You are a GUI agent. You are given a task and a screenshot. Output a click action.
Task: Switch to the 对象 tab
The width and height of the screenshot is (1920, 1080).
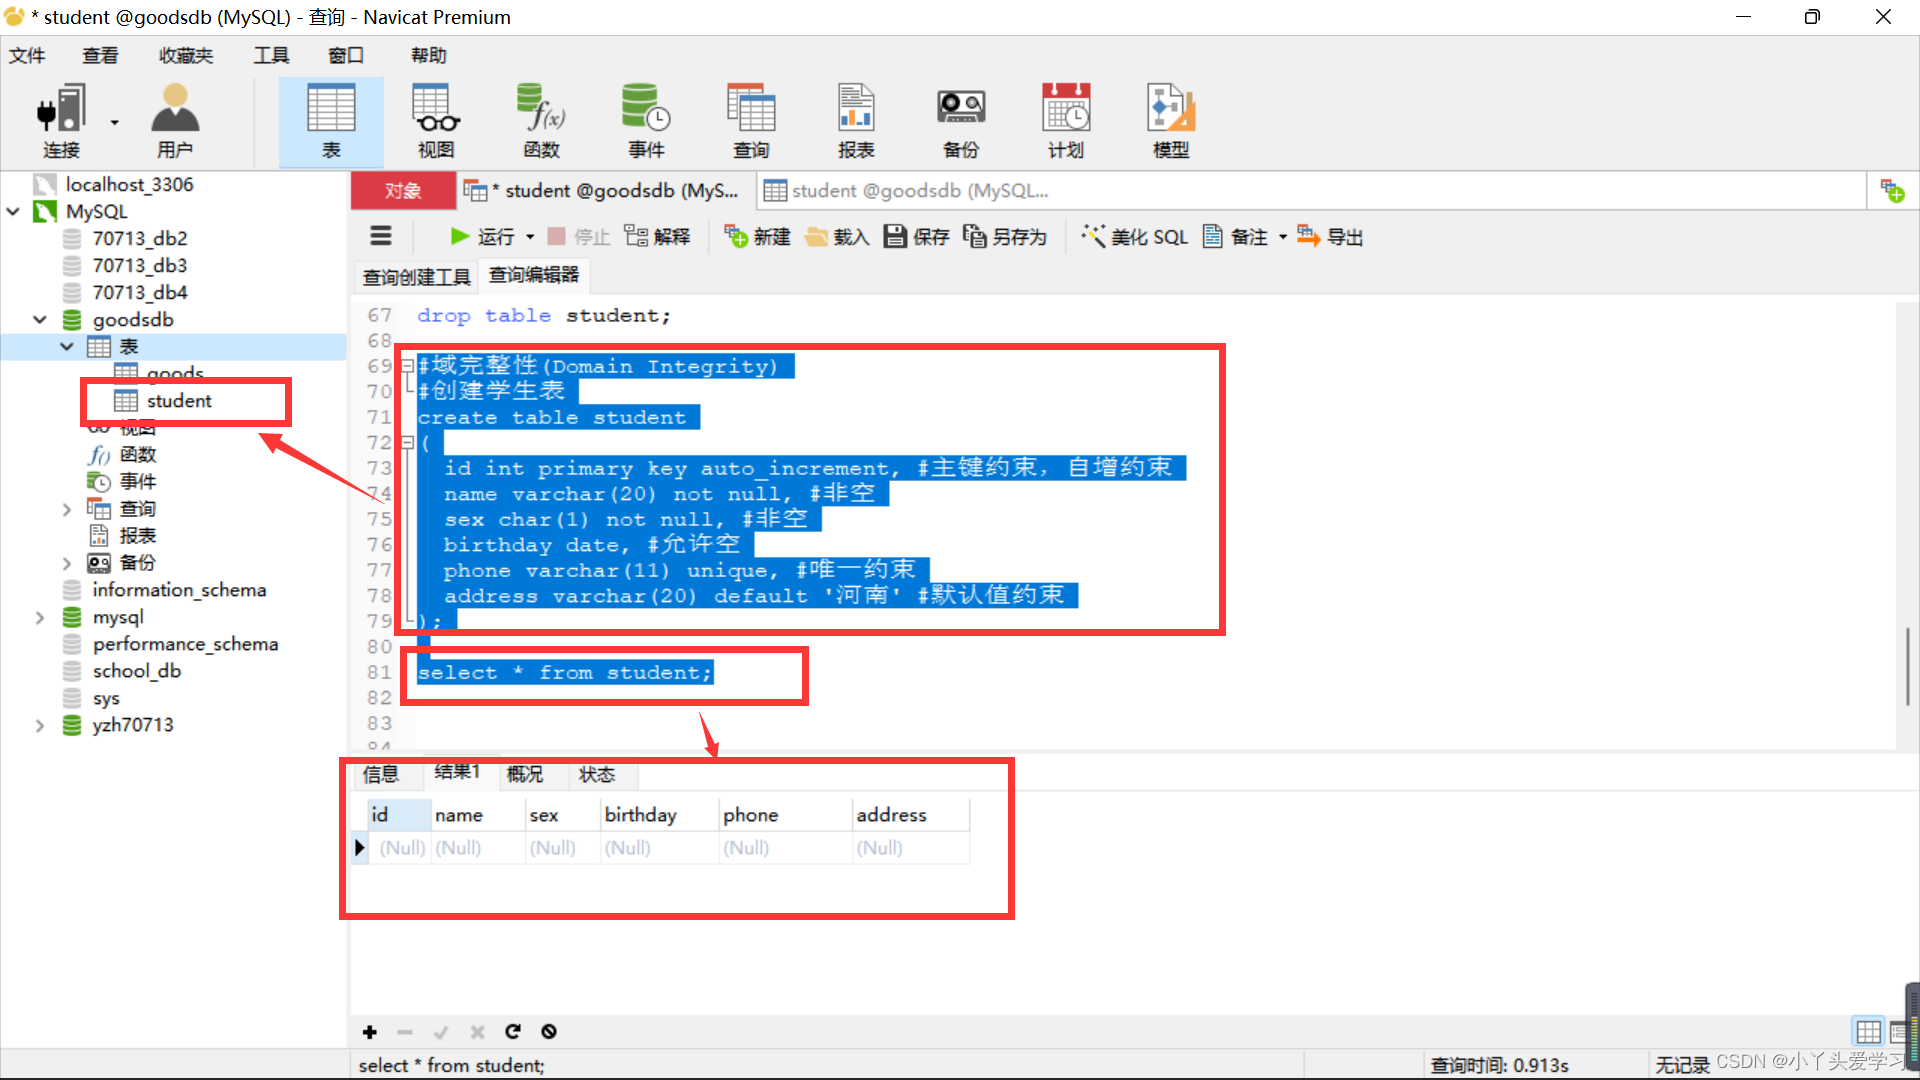pos(403,191)
